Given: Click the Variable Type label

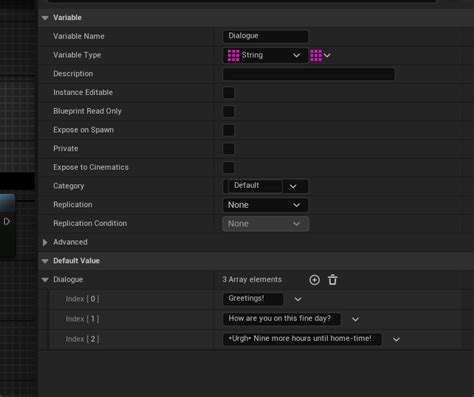Looking at the screenshot, I should tap(77, 55).
